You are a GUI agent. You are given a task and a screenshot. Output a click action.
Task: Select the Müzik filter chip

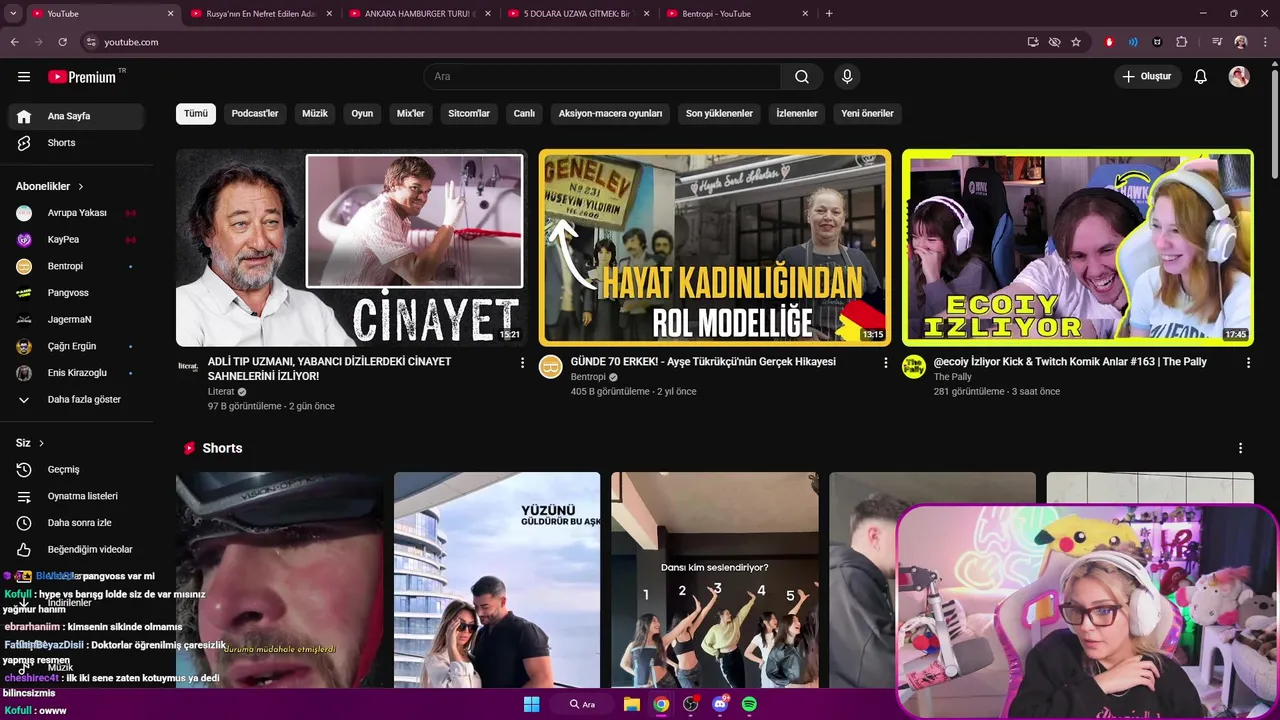[x=315, y=114]
